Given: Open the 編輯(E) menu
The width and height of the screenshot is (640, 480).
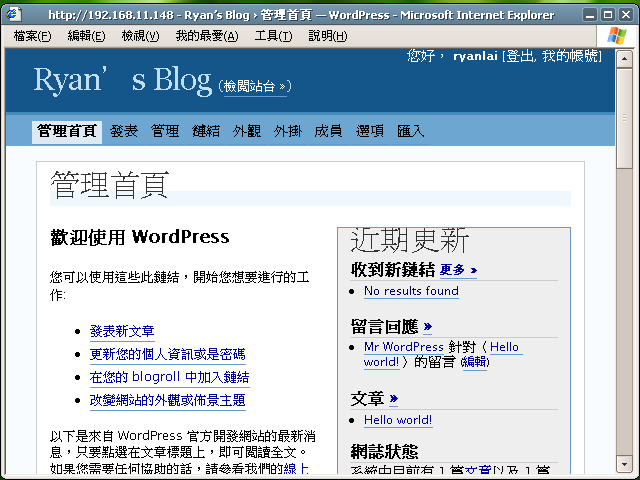Looking at the screenshot, I should click(x=86, y=36).
